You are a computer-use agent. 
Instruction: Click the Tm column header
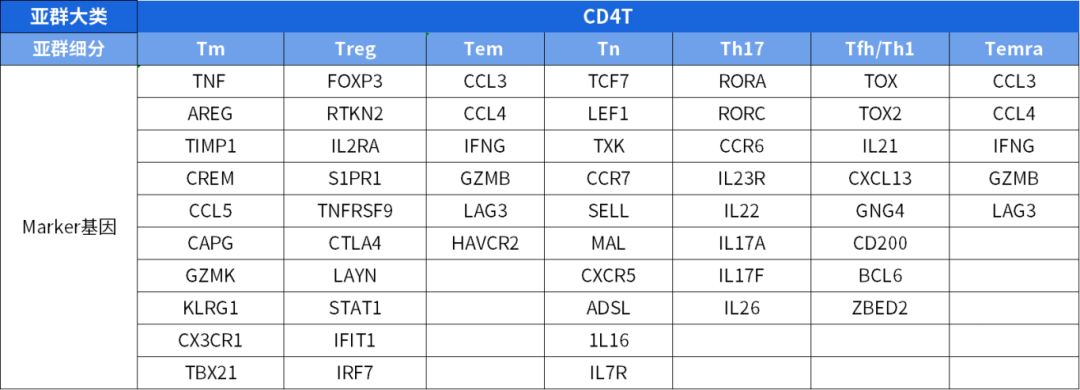point(211,49)
